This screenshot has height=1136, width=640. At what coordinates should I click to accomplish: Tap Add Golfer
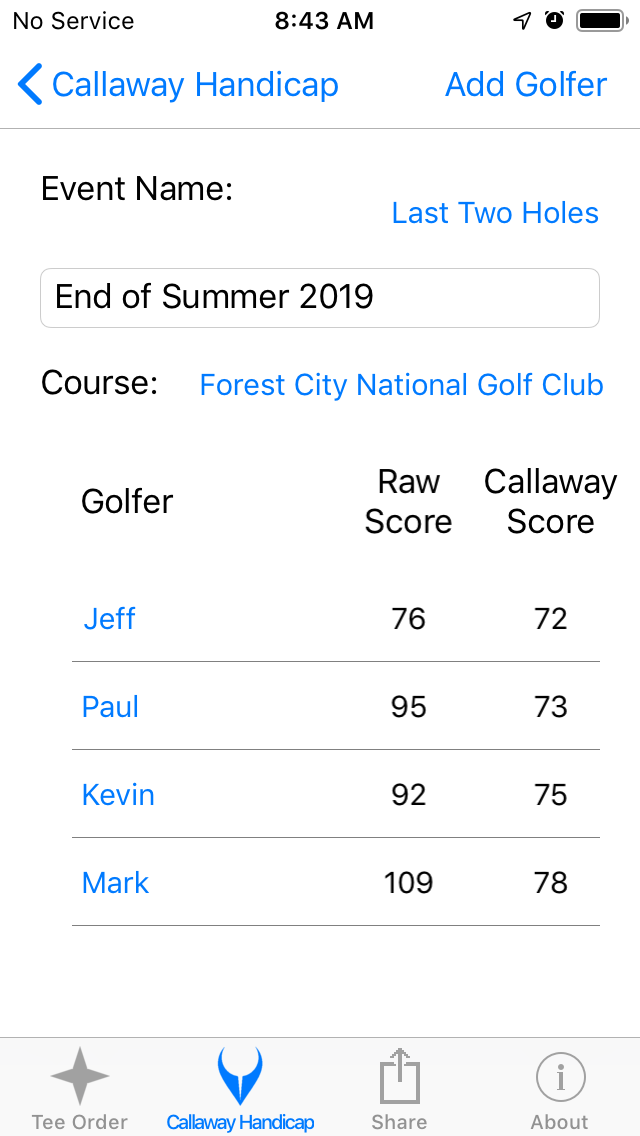(525, 84)
